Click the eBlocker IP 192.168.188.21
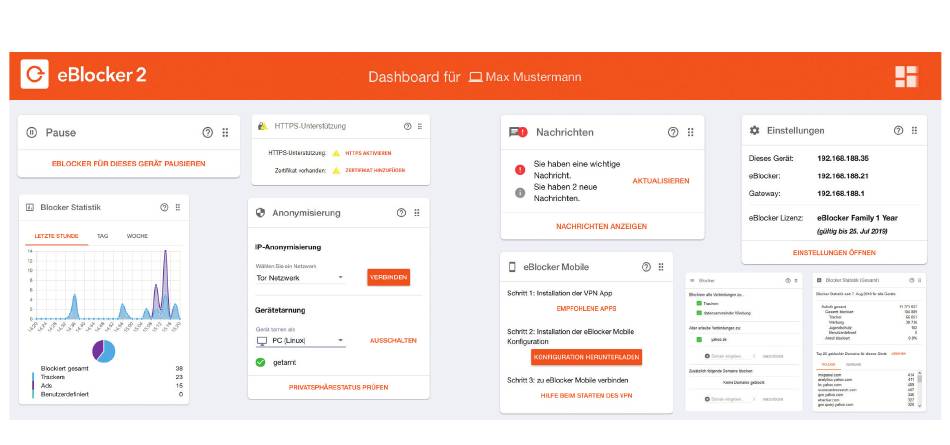This screenshot has width=950, height=445. [x=843, y=176]
